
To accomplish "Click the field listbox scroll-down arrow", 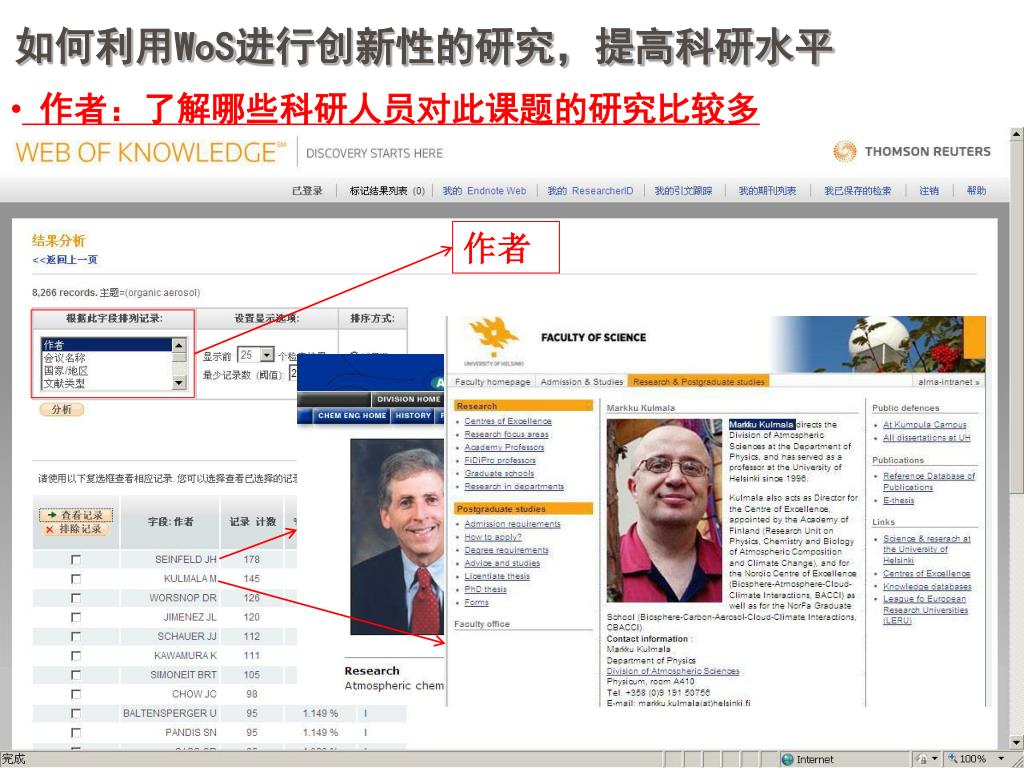I will (x=179, y=383).
